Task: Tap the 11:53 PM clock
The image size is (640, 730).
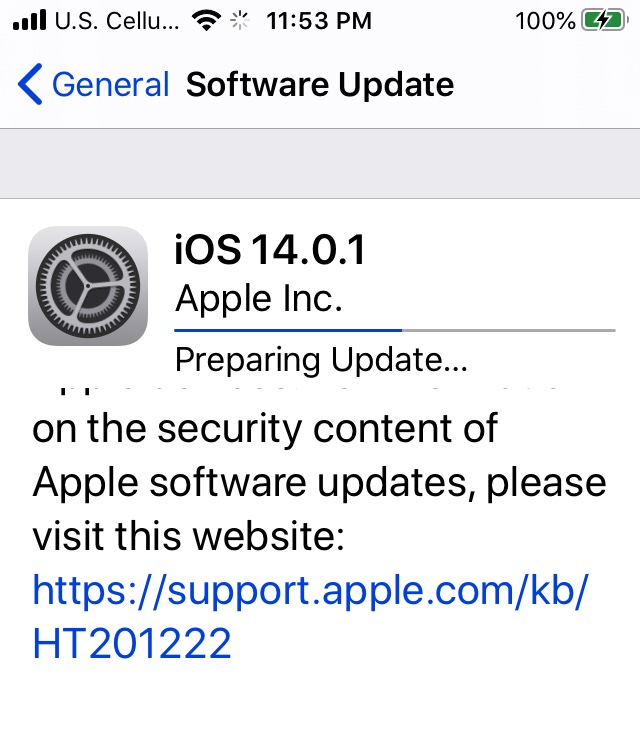Action: pyautogui.click(x=319, y=21)
